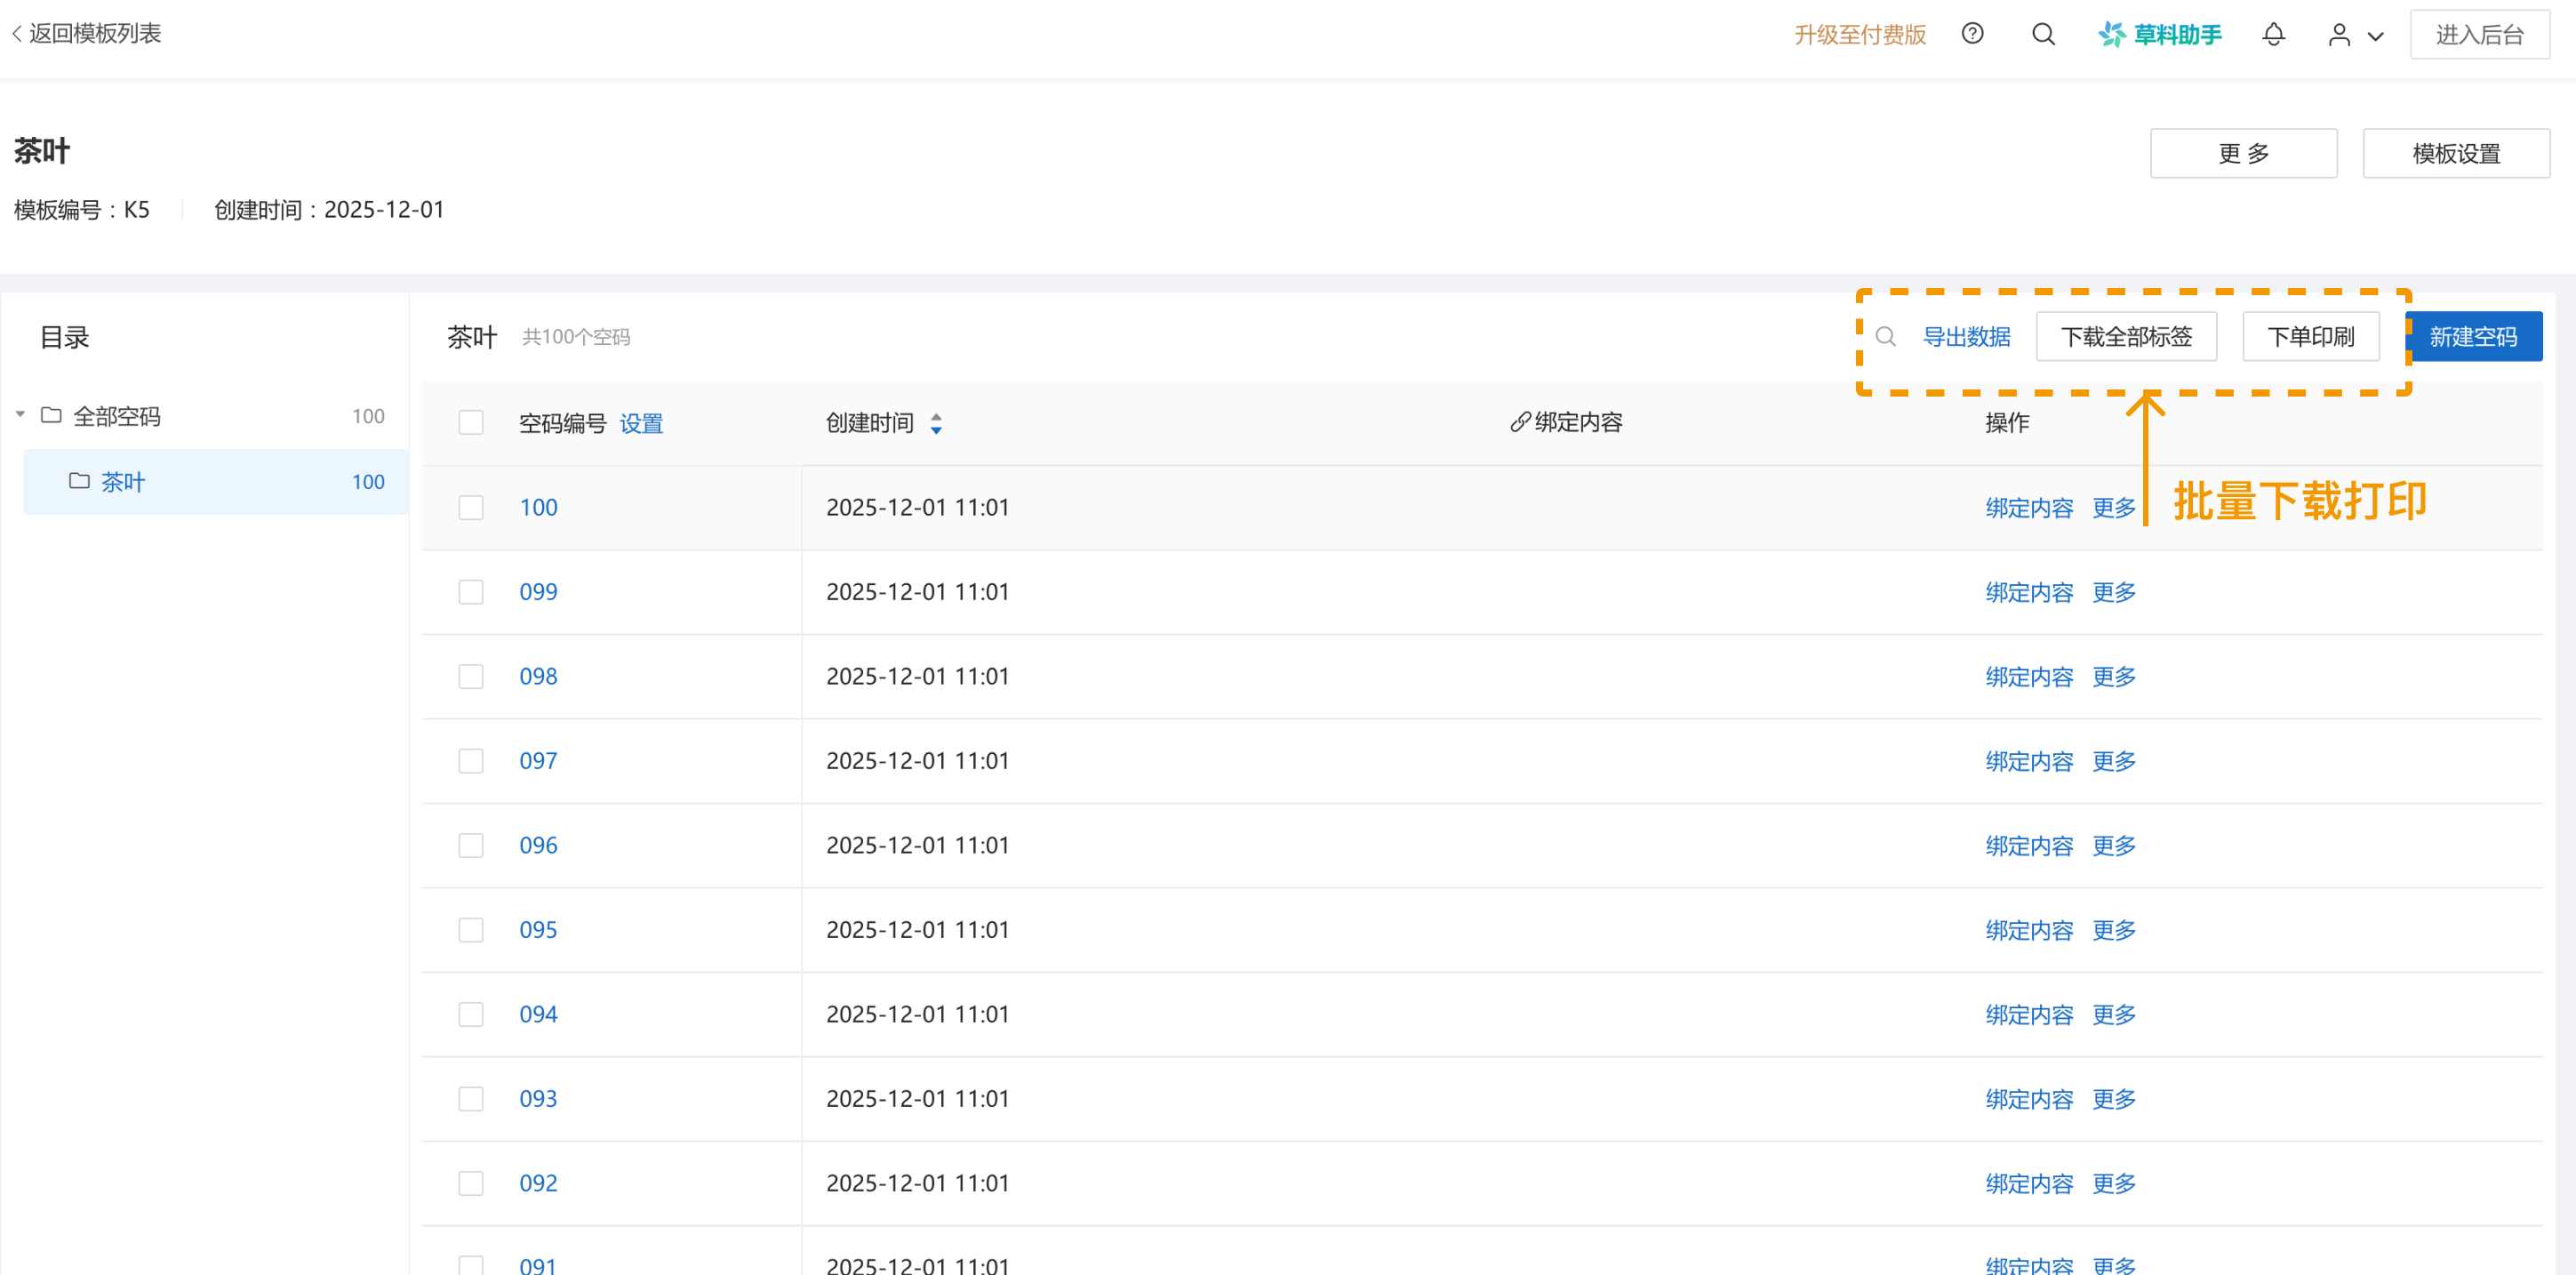
Task: Select the 茶叶 folder in the directory
Action: click(x=123, y=482)
